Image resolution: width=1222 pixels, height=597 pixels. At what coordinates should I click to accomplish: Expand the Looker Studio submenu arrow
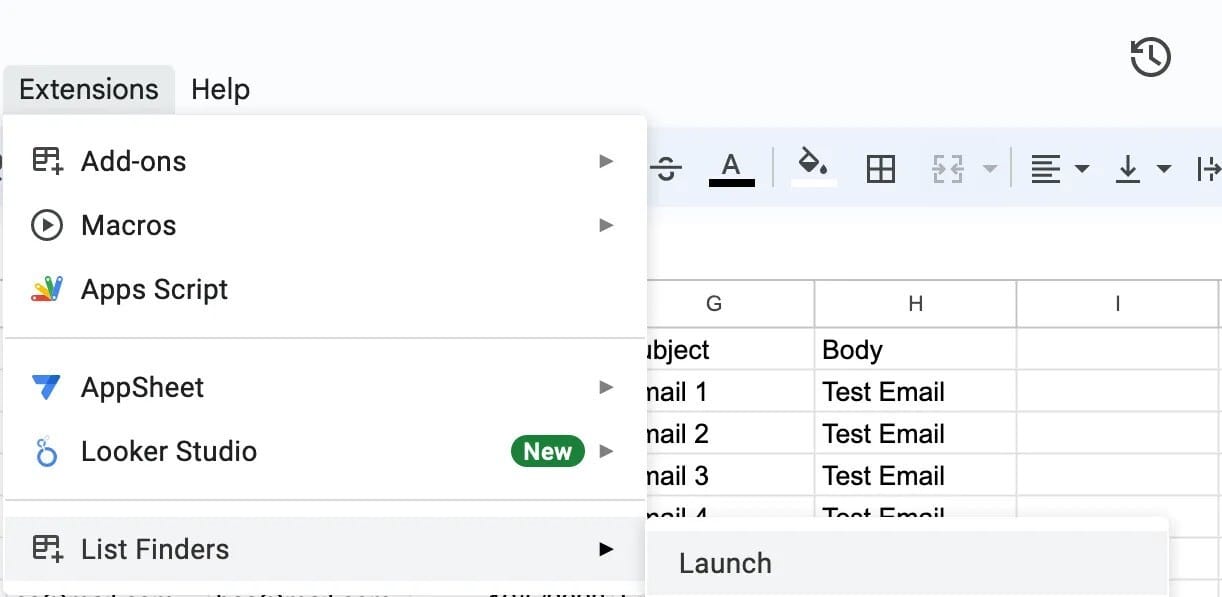[606, 451]
